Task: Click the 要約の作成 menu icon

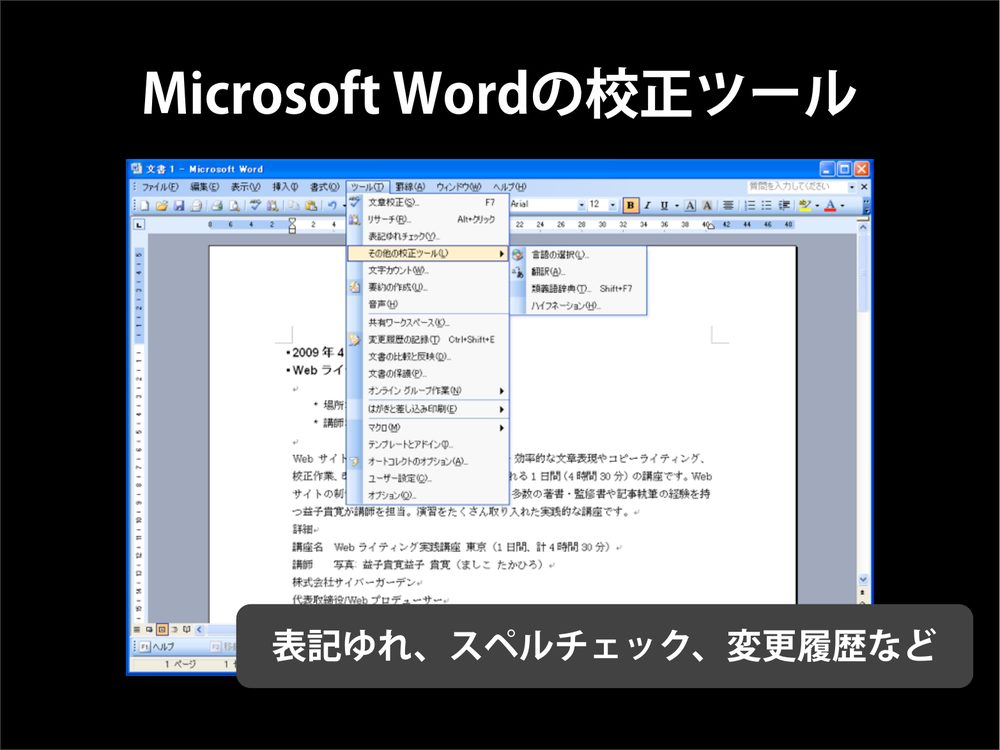Action: pyautogui.click(x=355, y=287)
